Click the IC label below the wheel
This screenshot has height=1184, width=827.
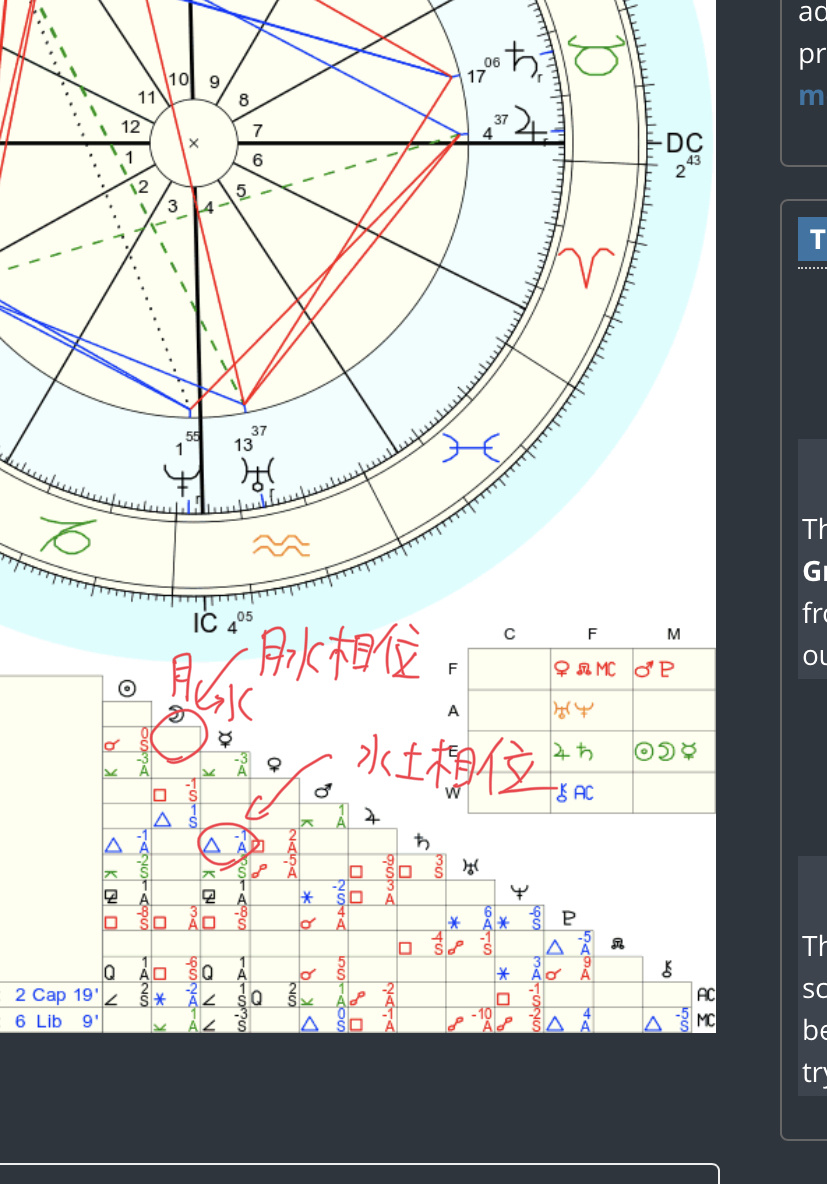(x=205, y=623)
